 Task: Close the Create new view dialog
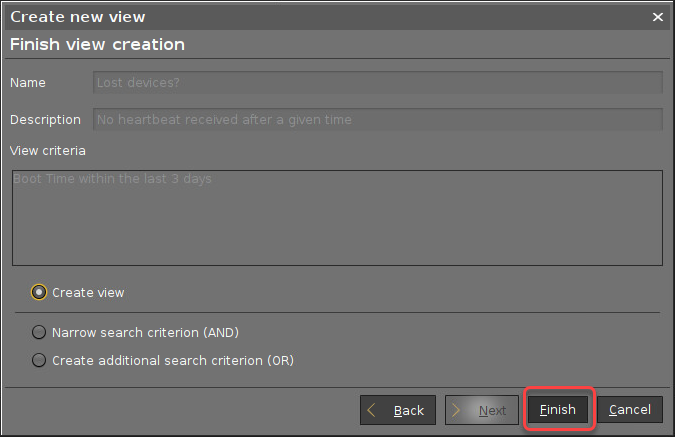[657, 17]
